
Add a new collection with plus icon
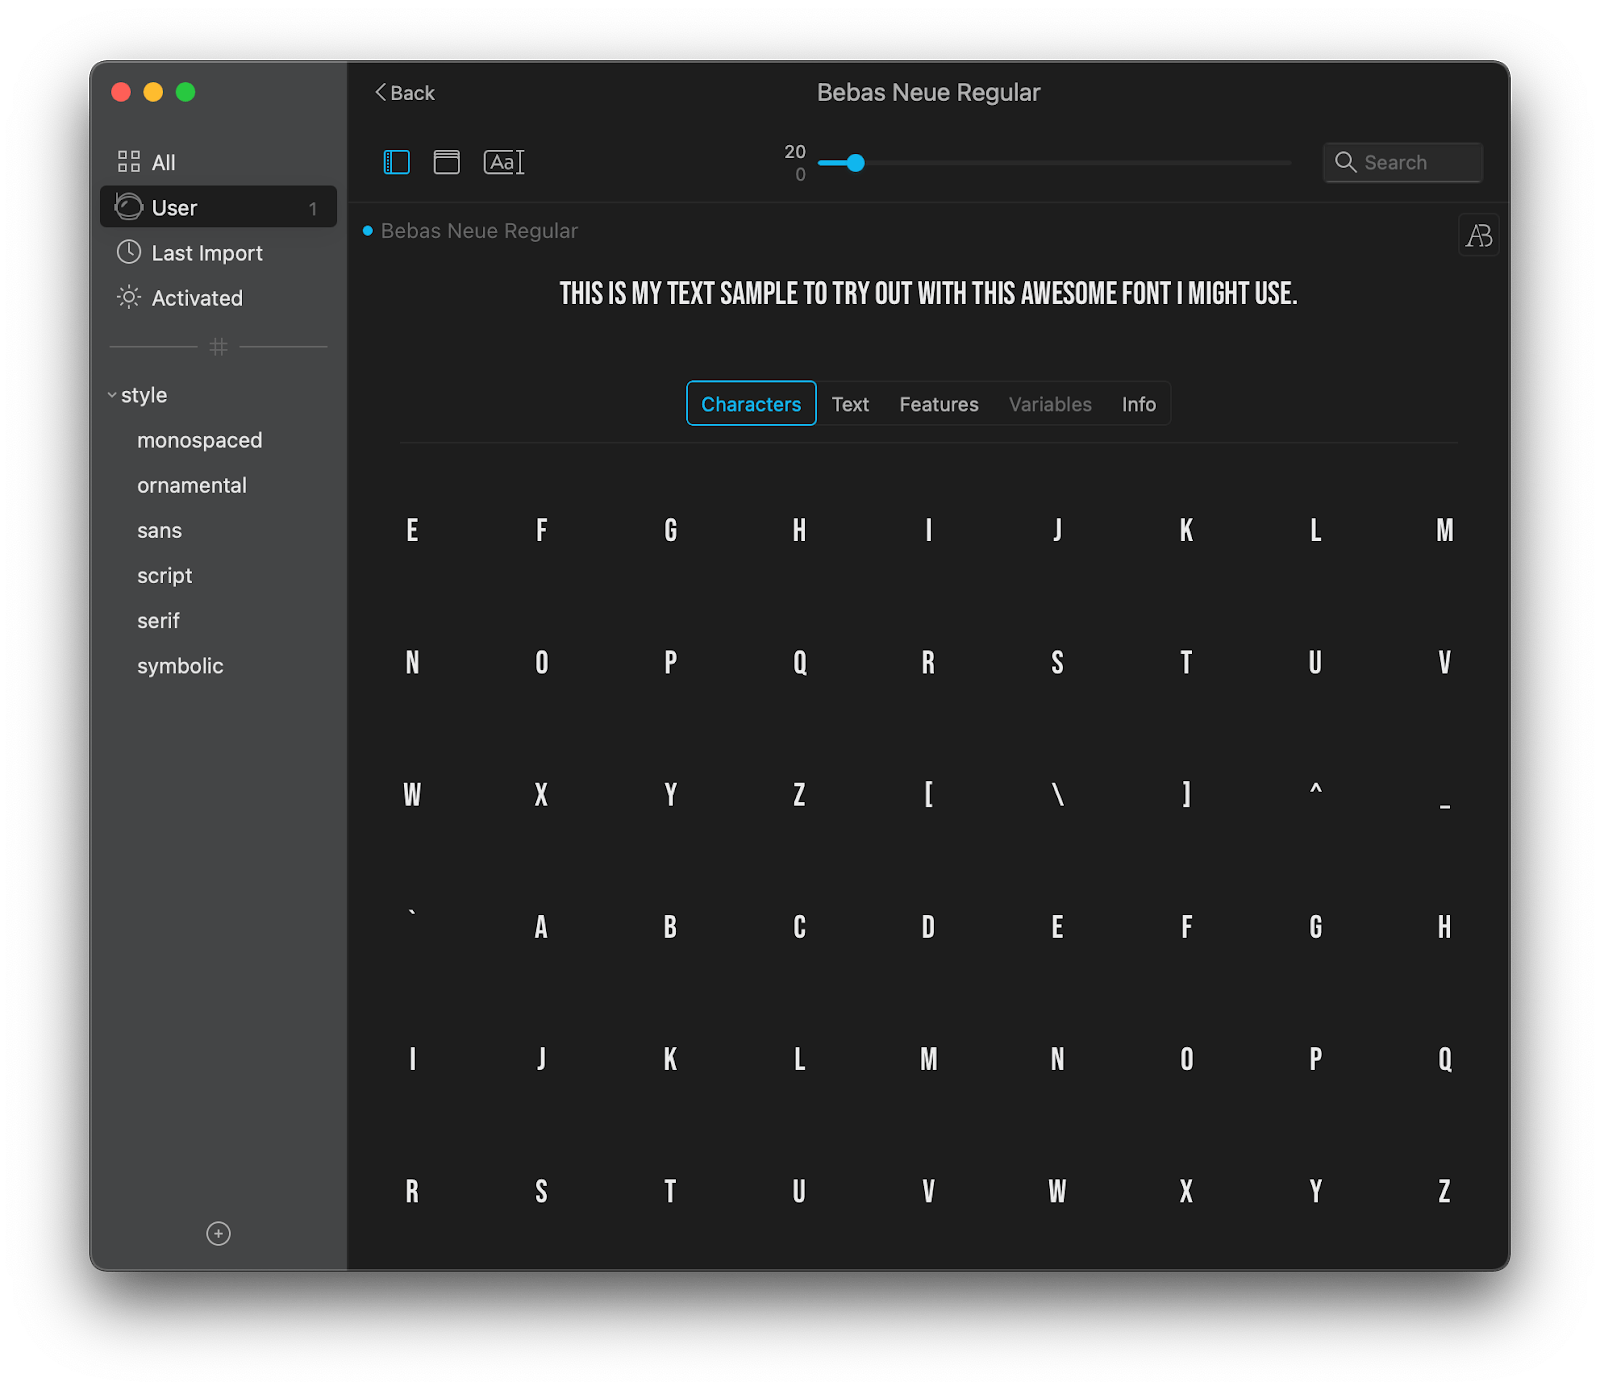(x=218, y=1234)
